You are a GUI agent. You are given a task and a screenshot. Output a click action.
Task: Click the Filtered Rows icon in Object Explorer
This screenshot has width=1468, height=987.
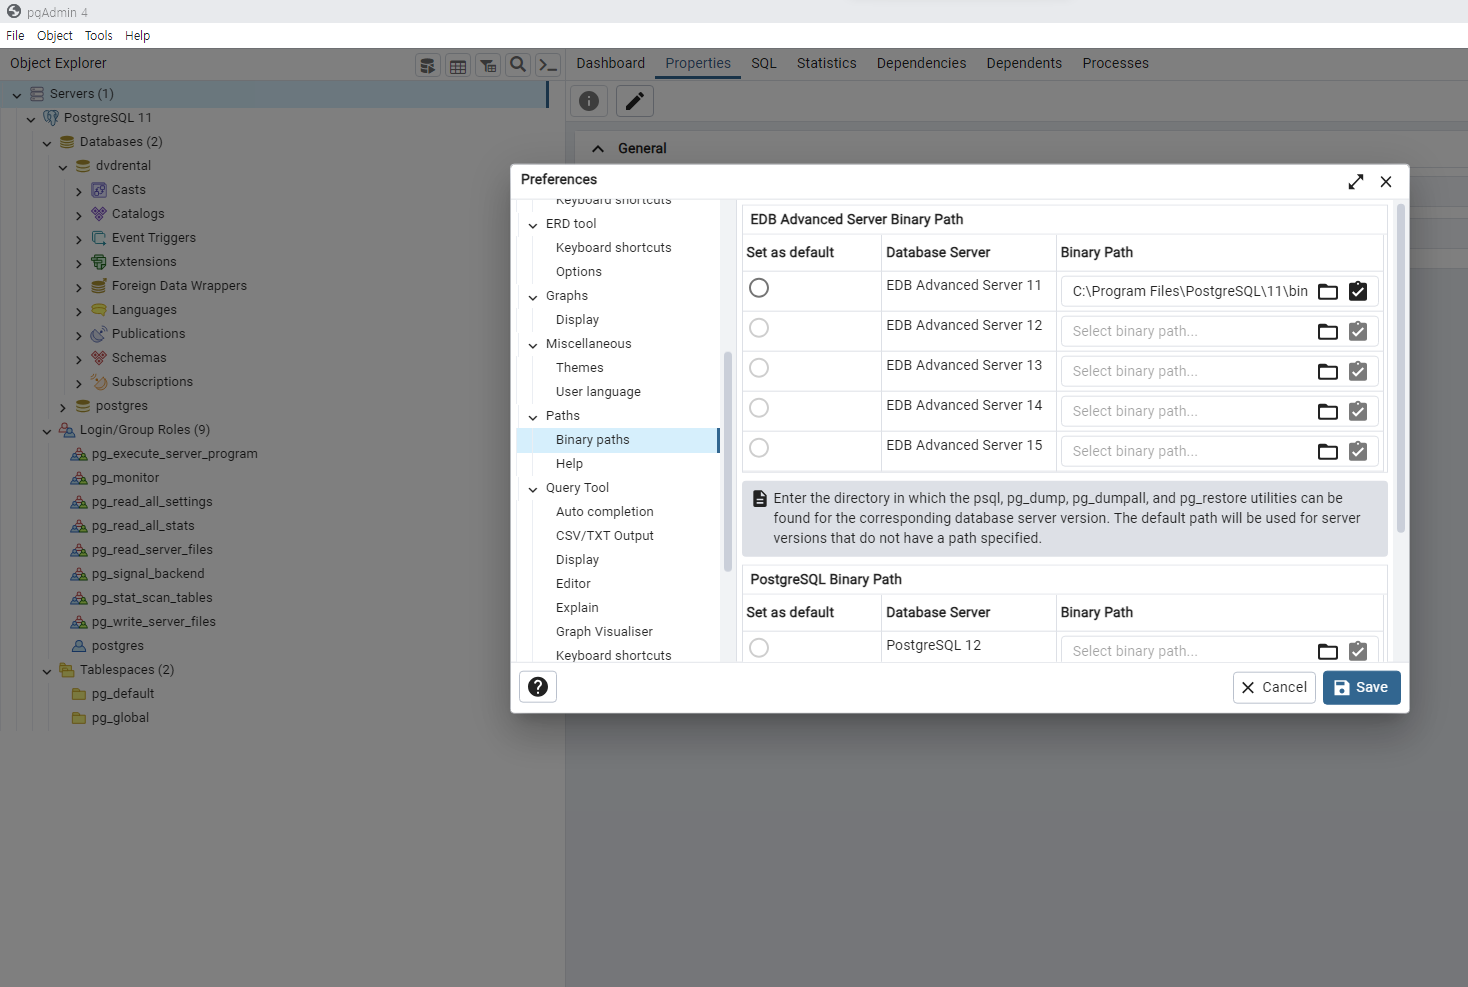(488, 66)
